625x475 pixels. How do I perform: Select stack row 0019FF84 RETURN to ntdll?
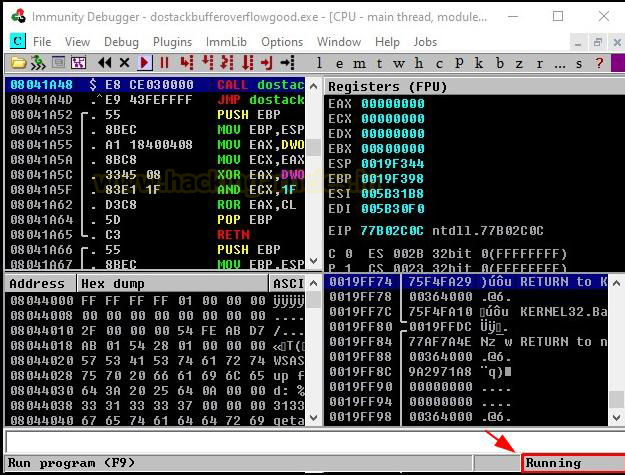[x=466, y=342]
